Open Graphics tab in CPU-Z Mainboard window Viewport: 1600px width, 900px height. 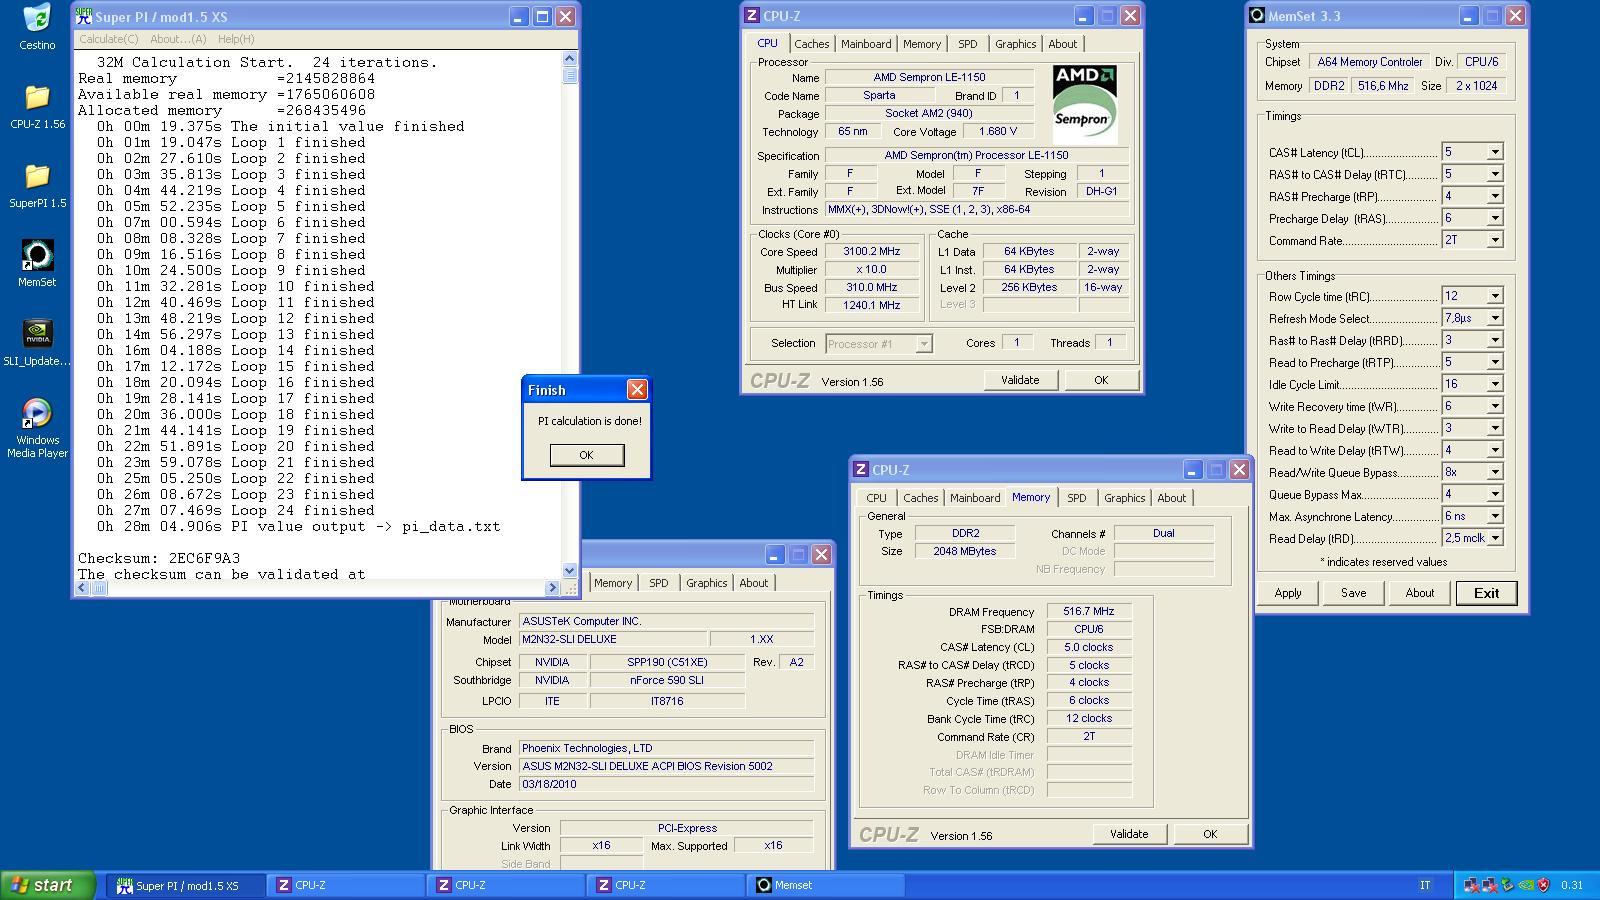(706, 583)
